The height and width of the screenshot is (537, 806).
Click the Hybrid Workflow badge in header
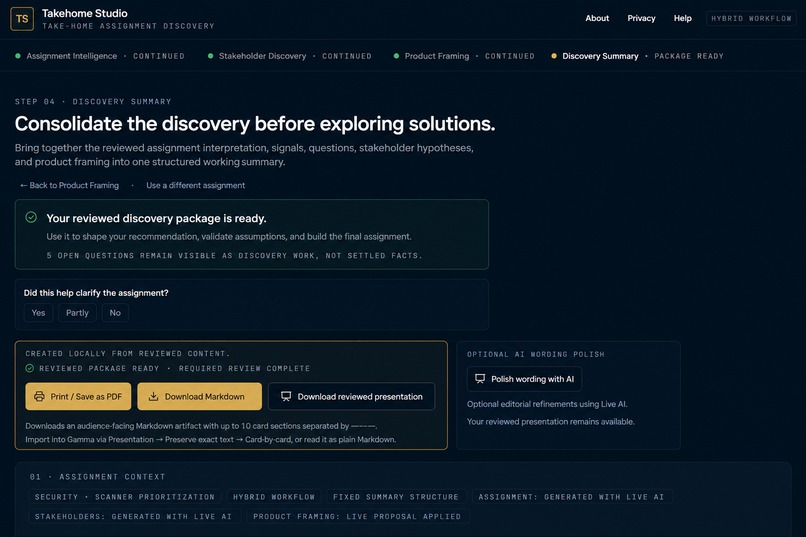click(x=751, y=18)
